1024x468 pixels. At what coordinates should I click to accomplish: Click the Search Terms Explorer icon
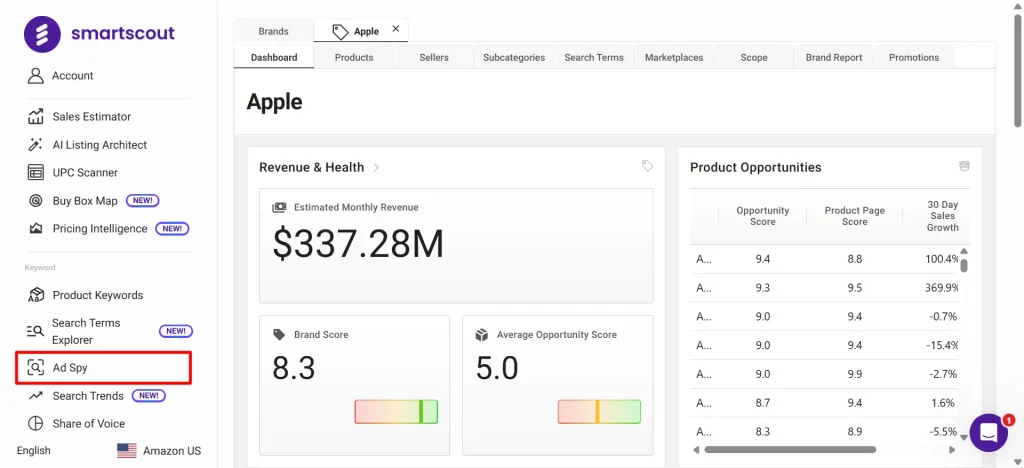(35, 332)
